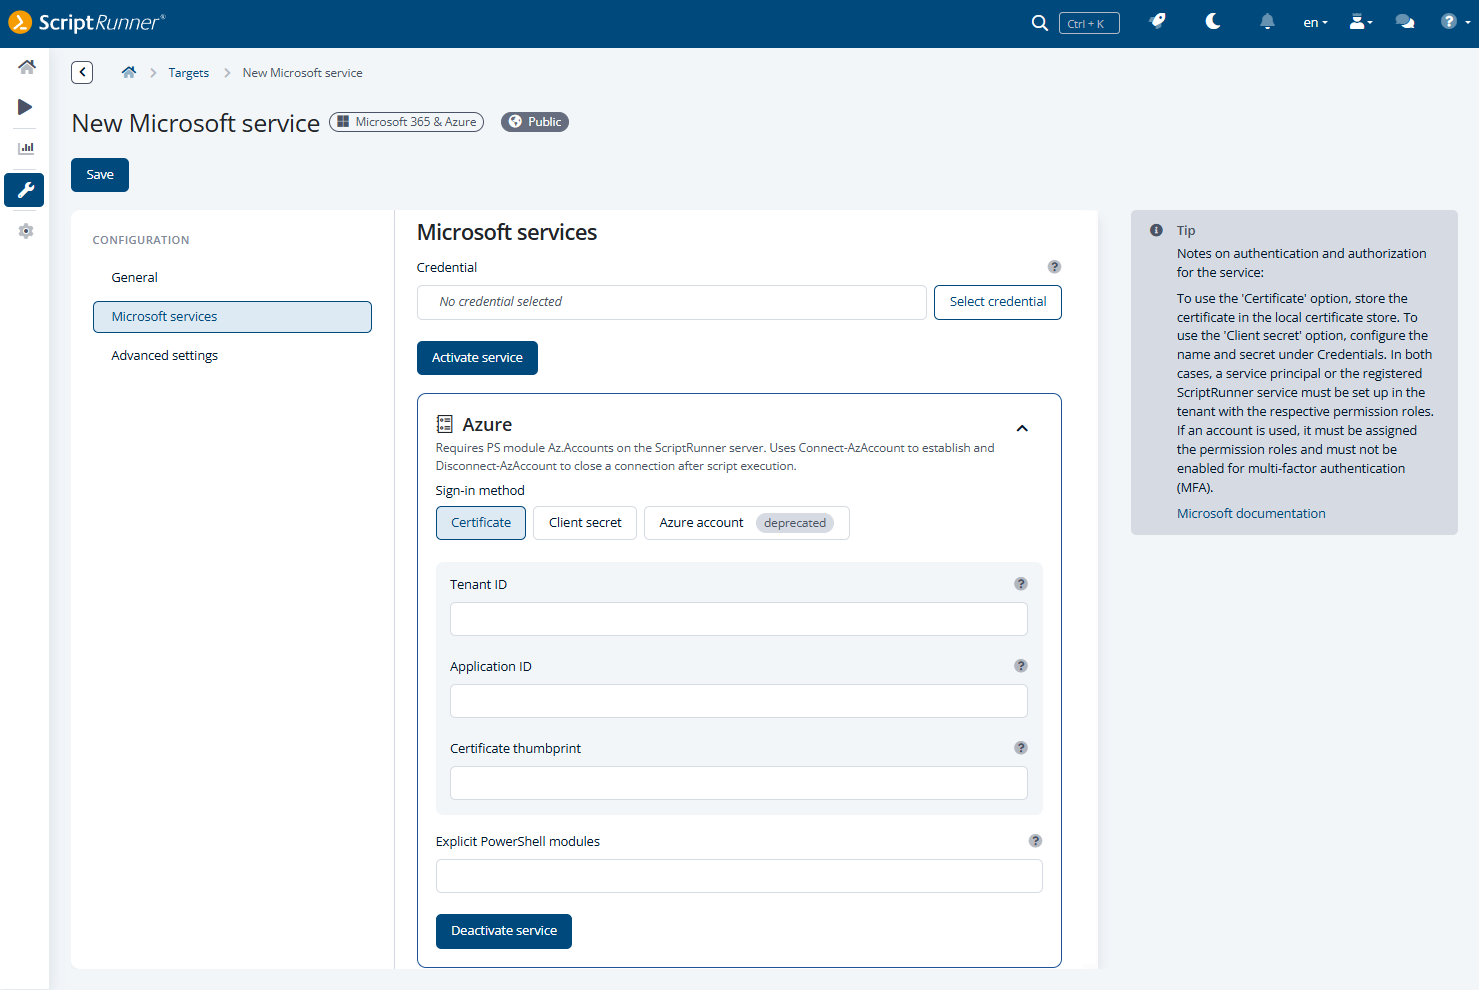Click the Save button

(100, 175)
